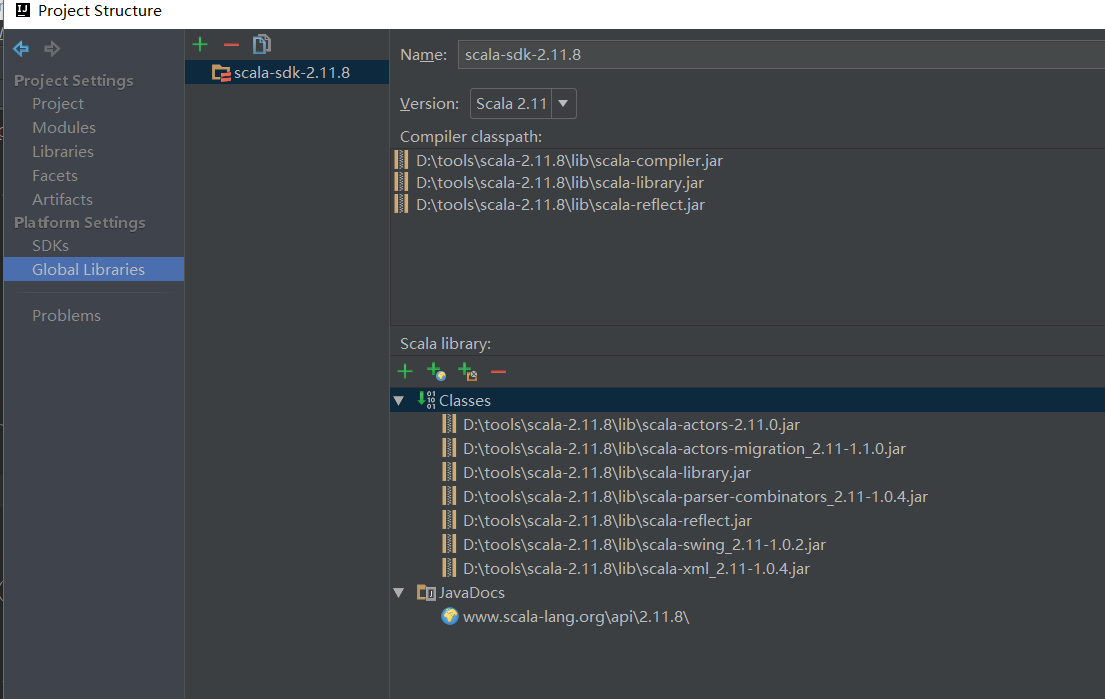Open the Problems section
The height and width of the screenshot is (699, 1105).
tap(66, 316)
